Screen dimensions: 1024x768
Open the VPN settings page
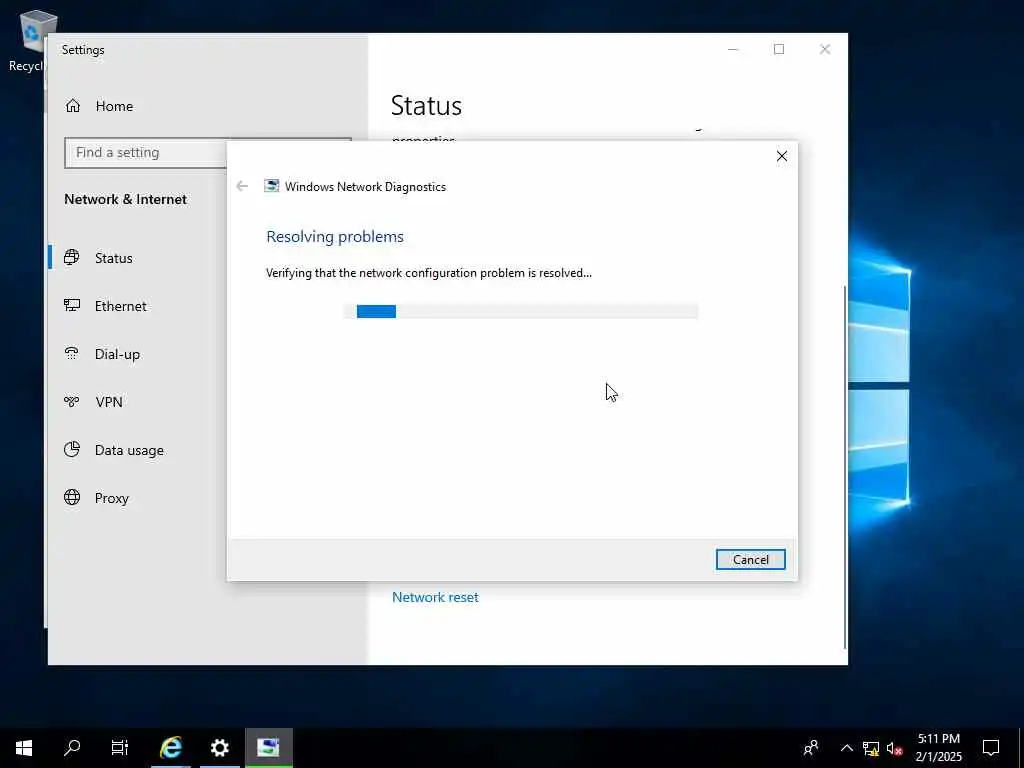108,402
